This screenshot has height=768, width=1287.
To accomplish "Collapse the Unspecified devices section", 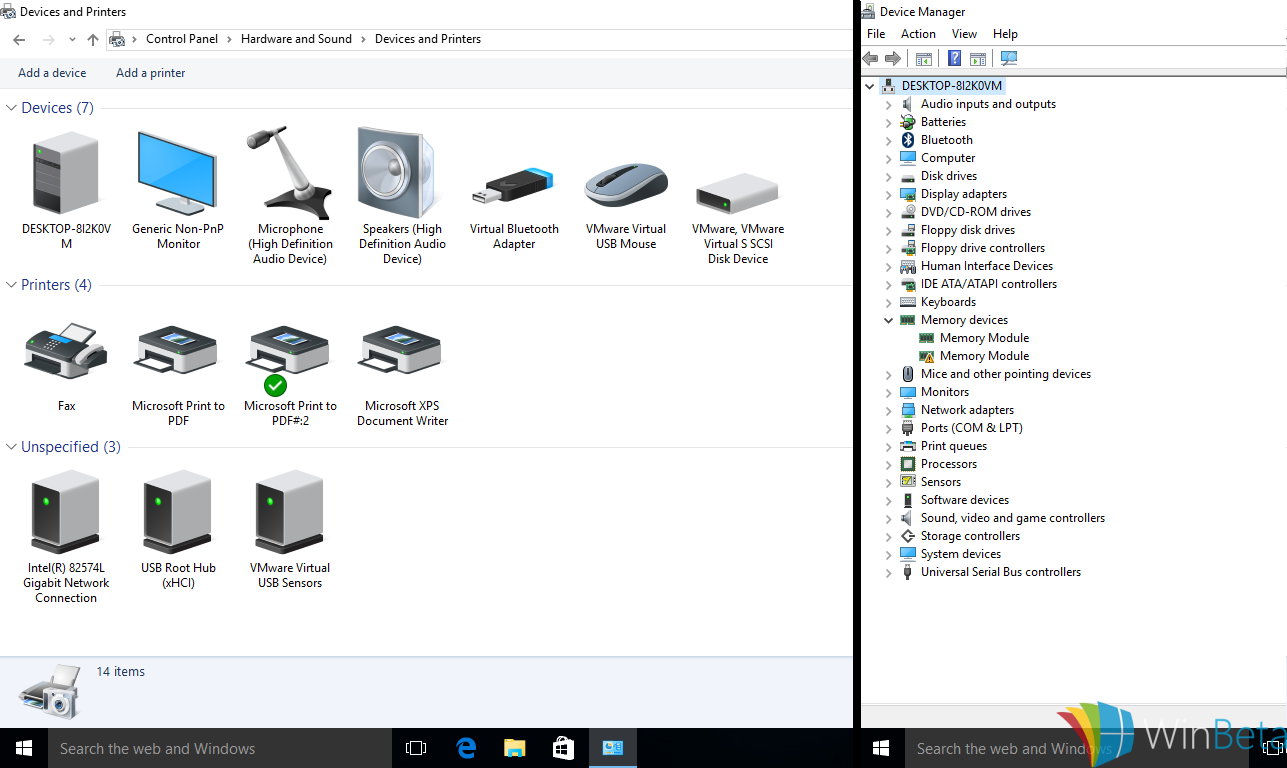I will (10, 446).
